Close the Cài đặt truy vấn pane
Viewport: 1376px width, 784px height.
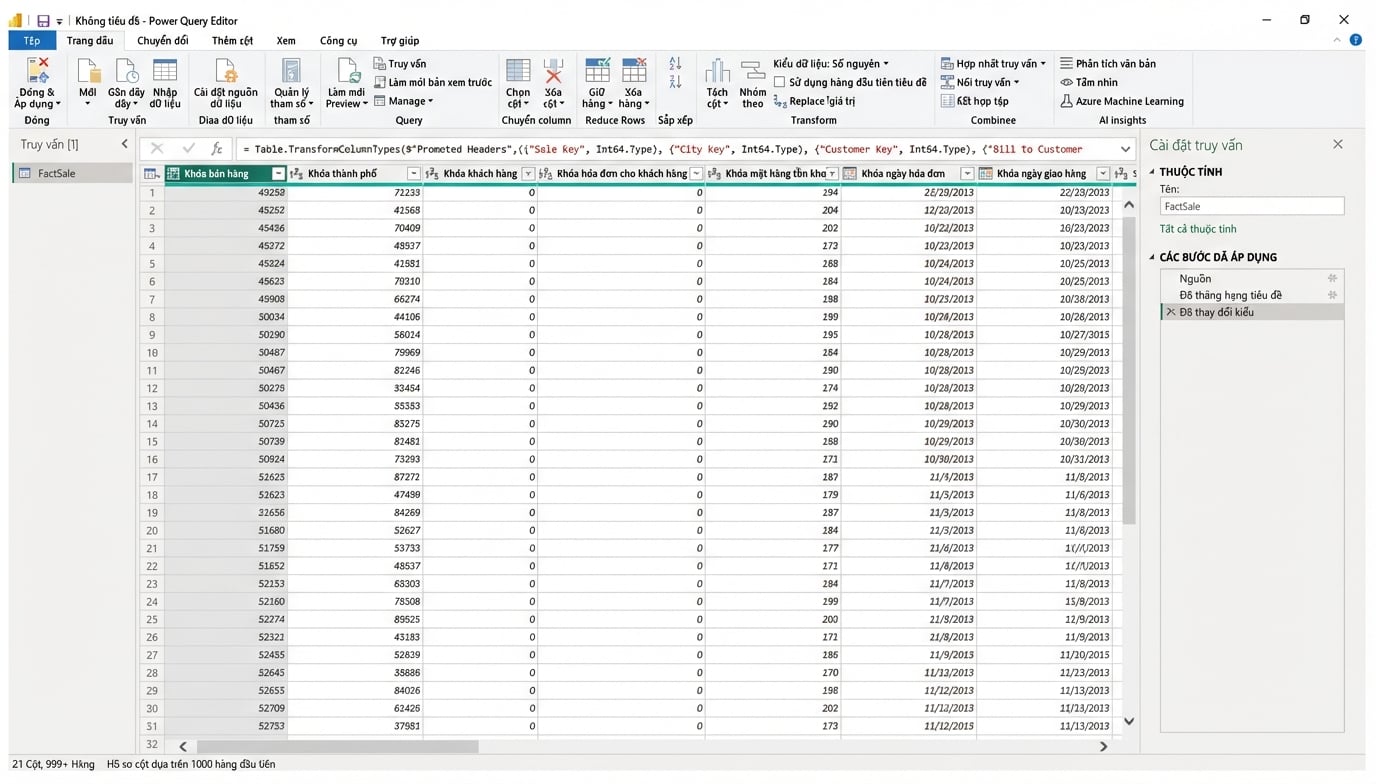pos(1338,144)
